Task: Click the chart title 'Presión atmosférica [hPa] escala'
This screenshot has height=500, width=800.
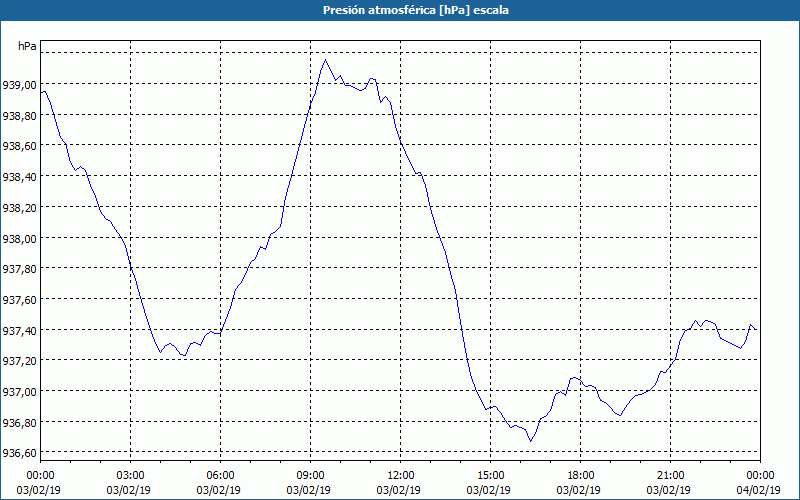Action: tap(416, 10)
